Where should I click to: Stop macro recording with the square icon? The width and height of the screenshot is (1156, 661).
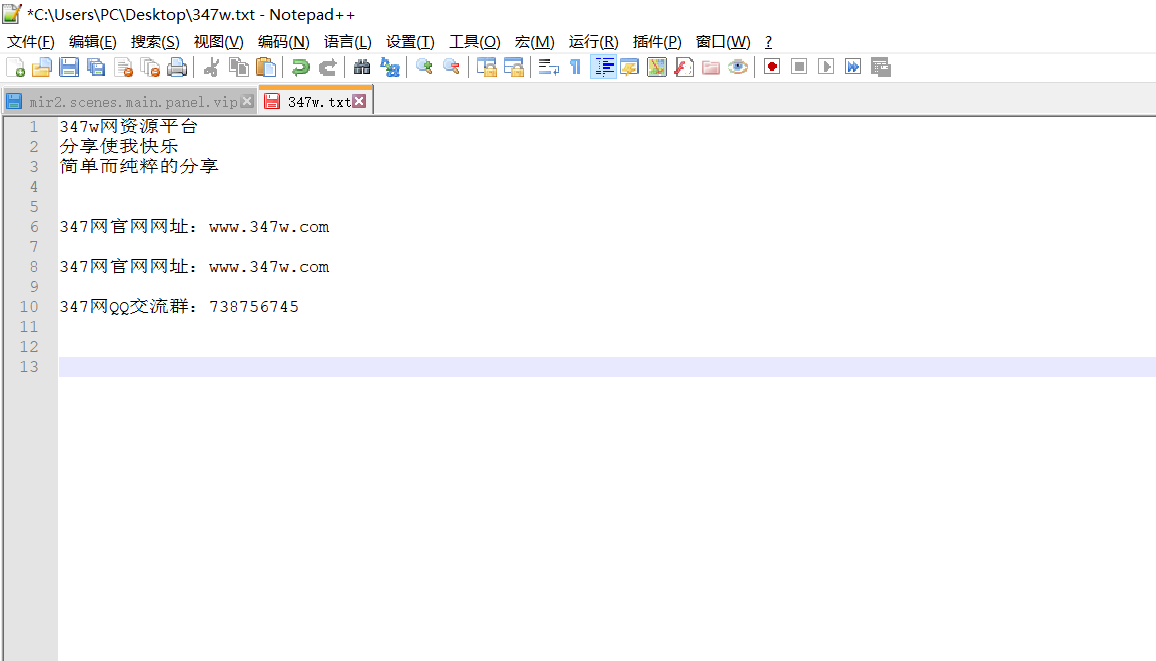[799, 67]
